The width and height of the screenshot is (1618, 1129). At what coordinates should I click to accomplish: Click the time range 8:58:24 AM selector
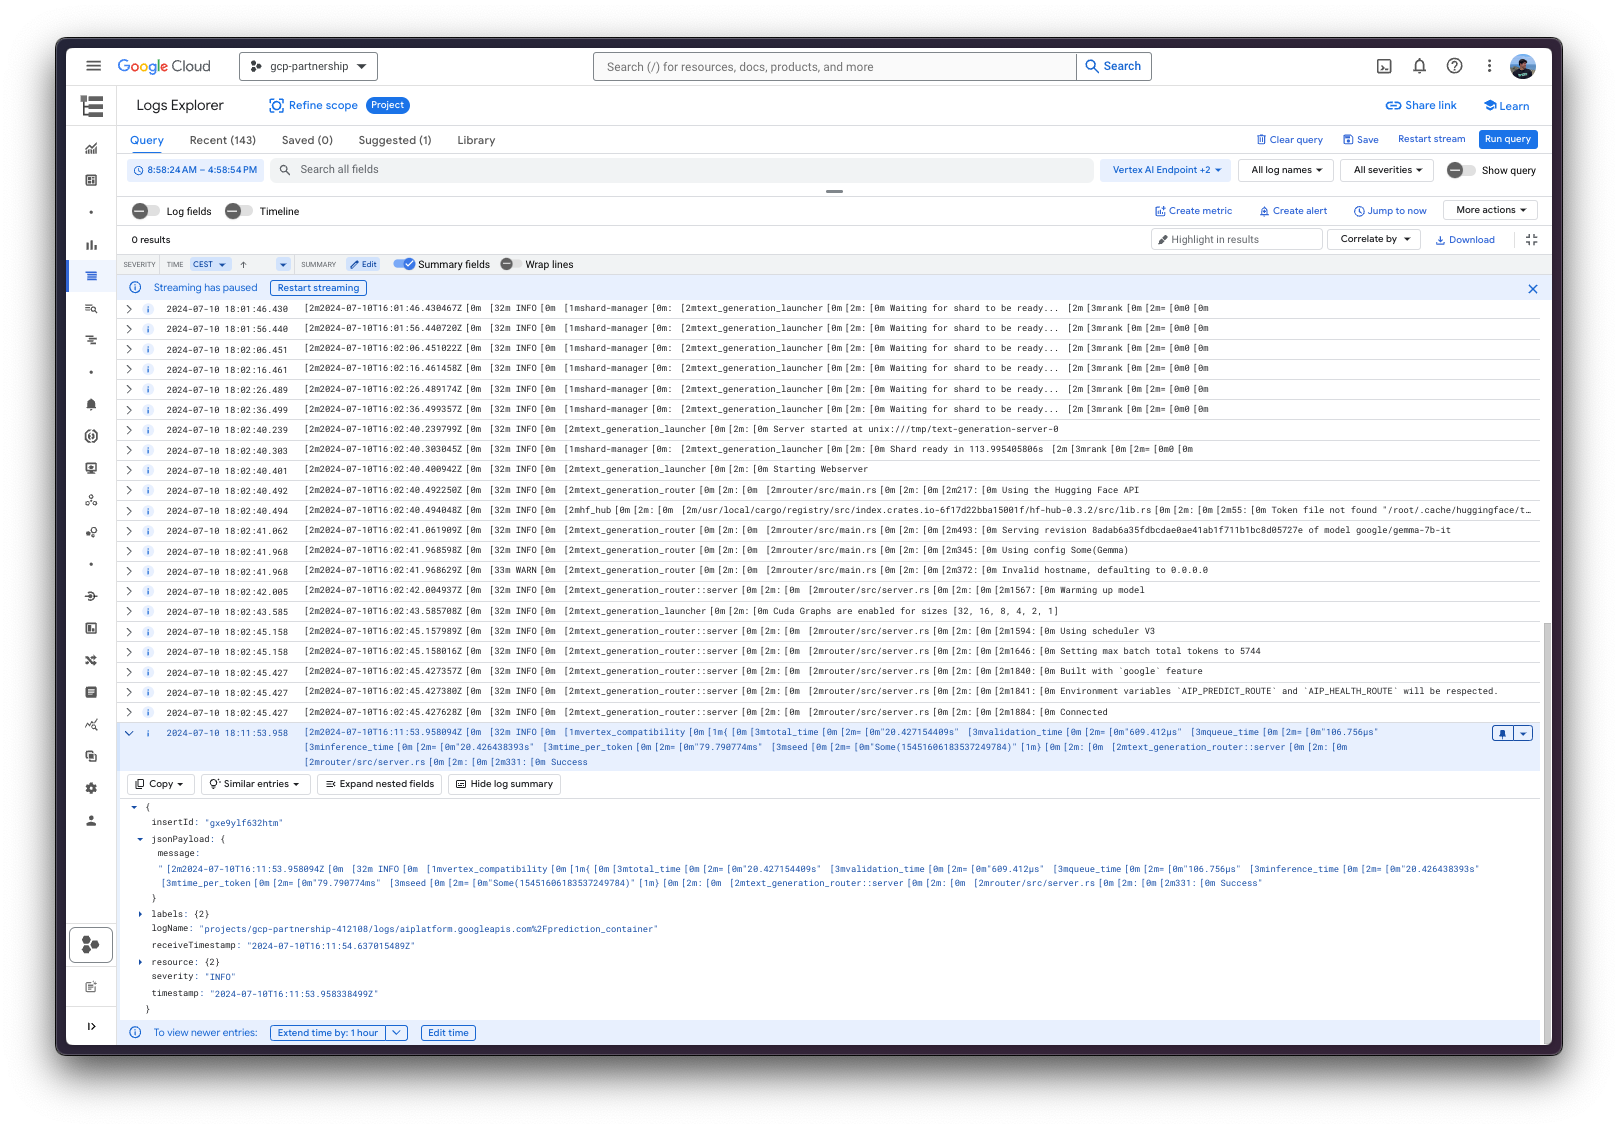point(195,170)
